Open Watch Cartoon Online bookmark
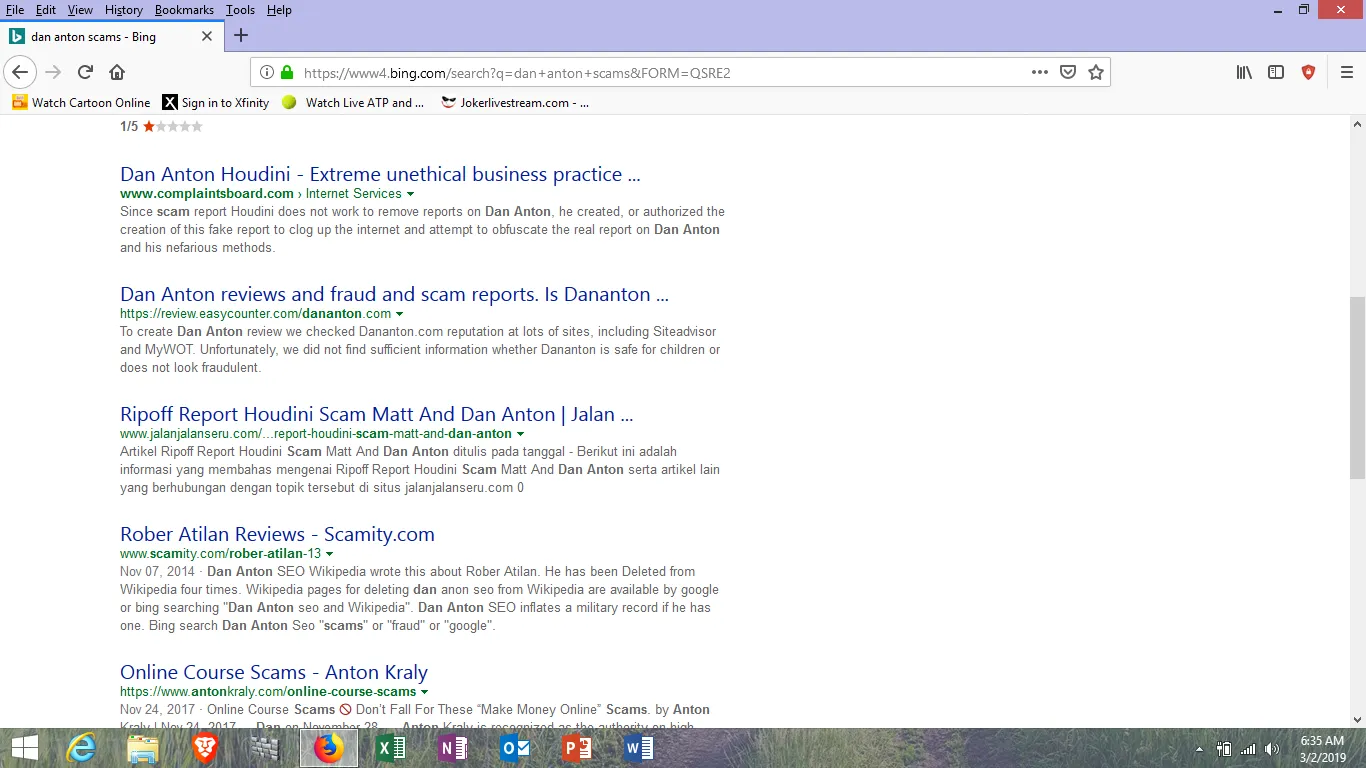Screen dimensions: 1366x768 [x=81, y=102]
